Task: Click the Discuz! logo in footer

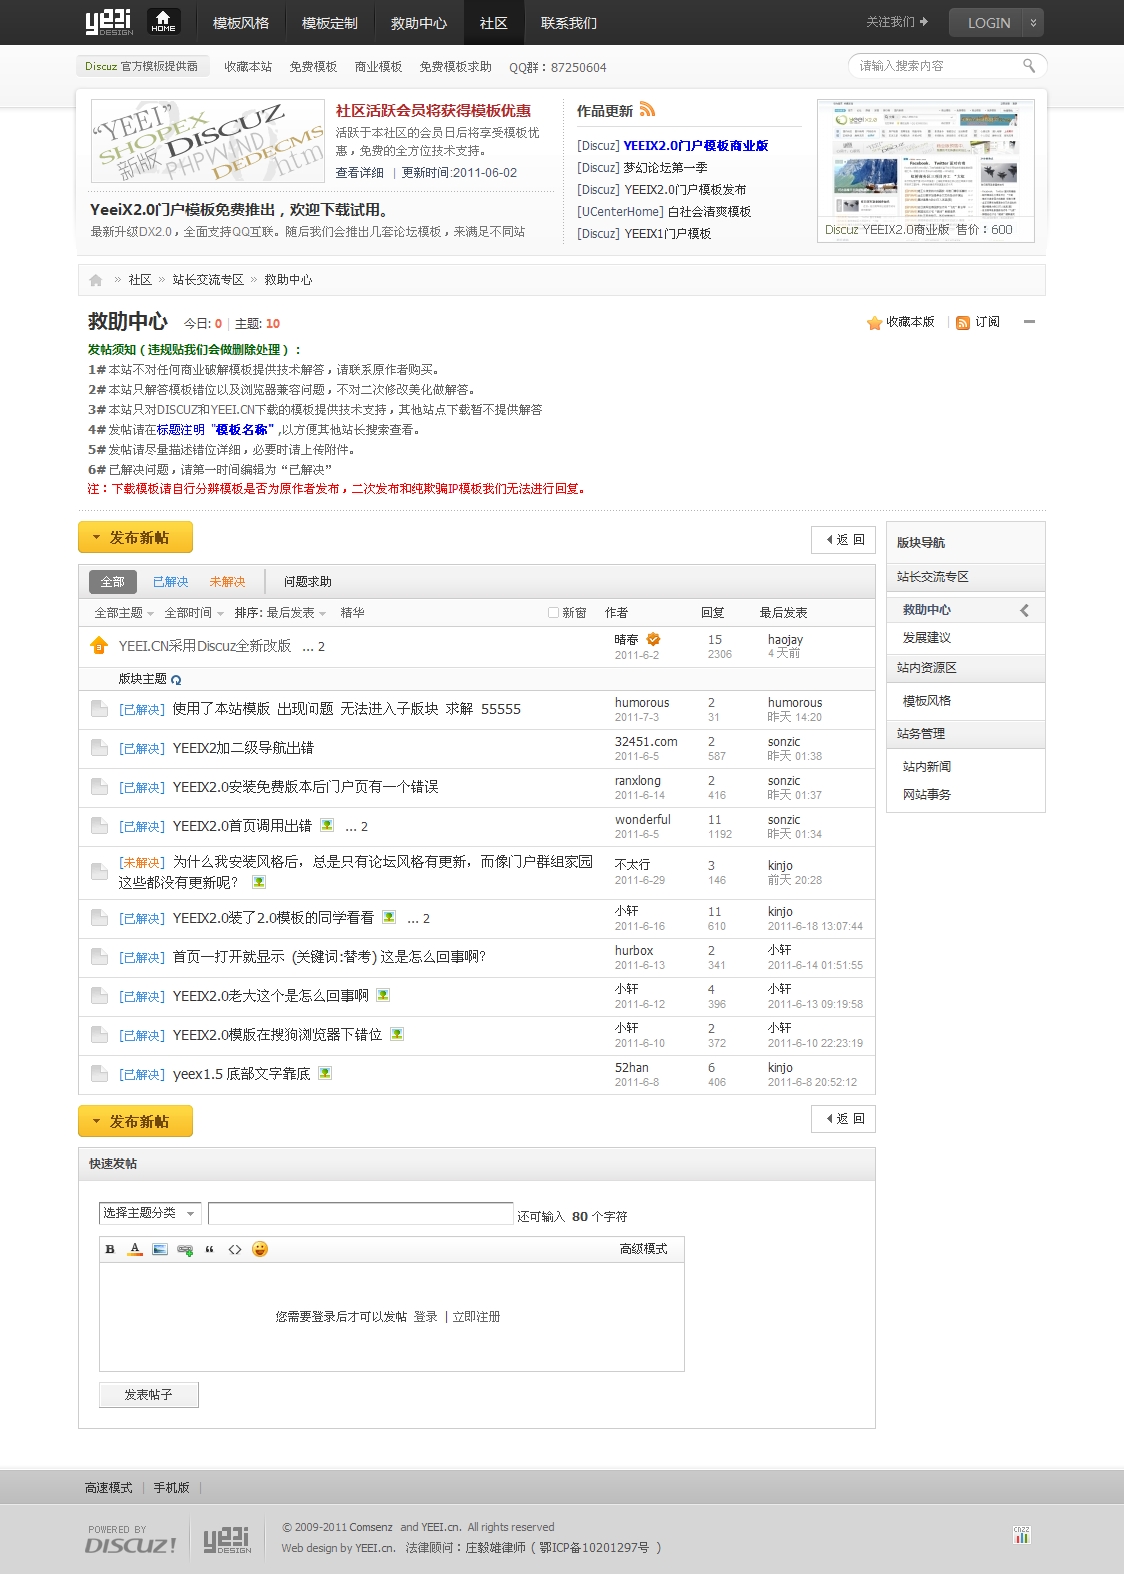Action: pos(131,1540)
